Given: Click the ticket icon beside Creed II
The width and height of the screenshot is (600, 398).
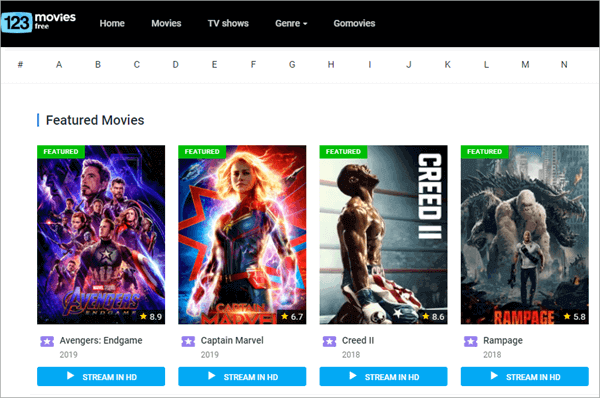Looking at the screenshot, I should [329, 341].
